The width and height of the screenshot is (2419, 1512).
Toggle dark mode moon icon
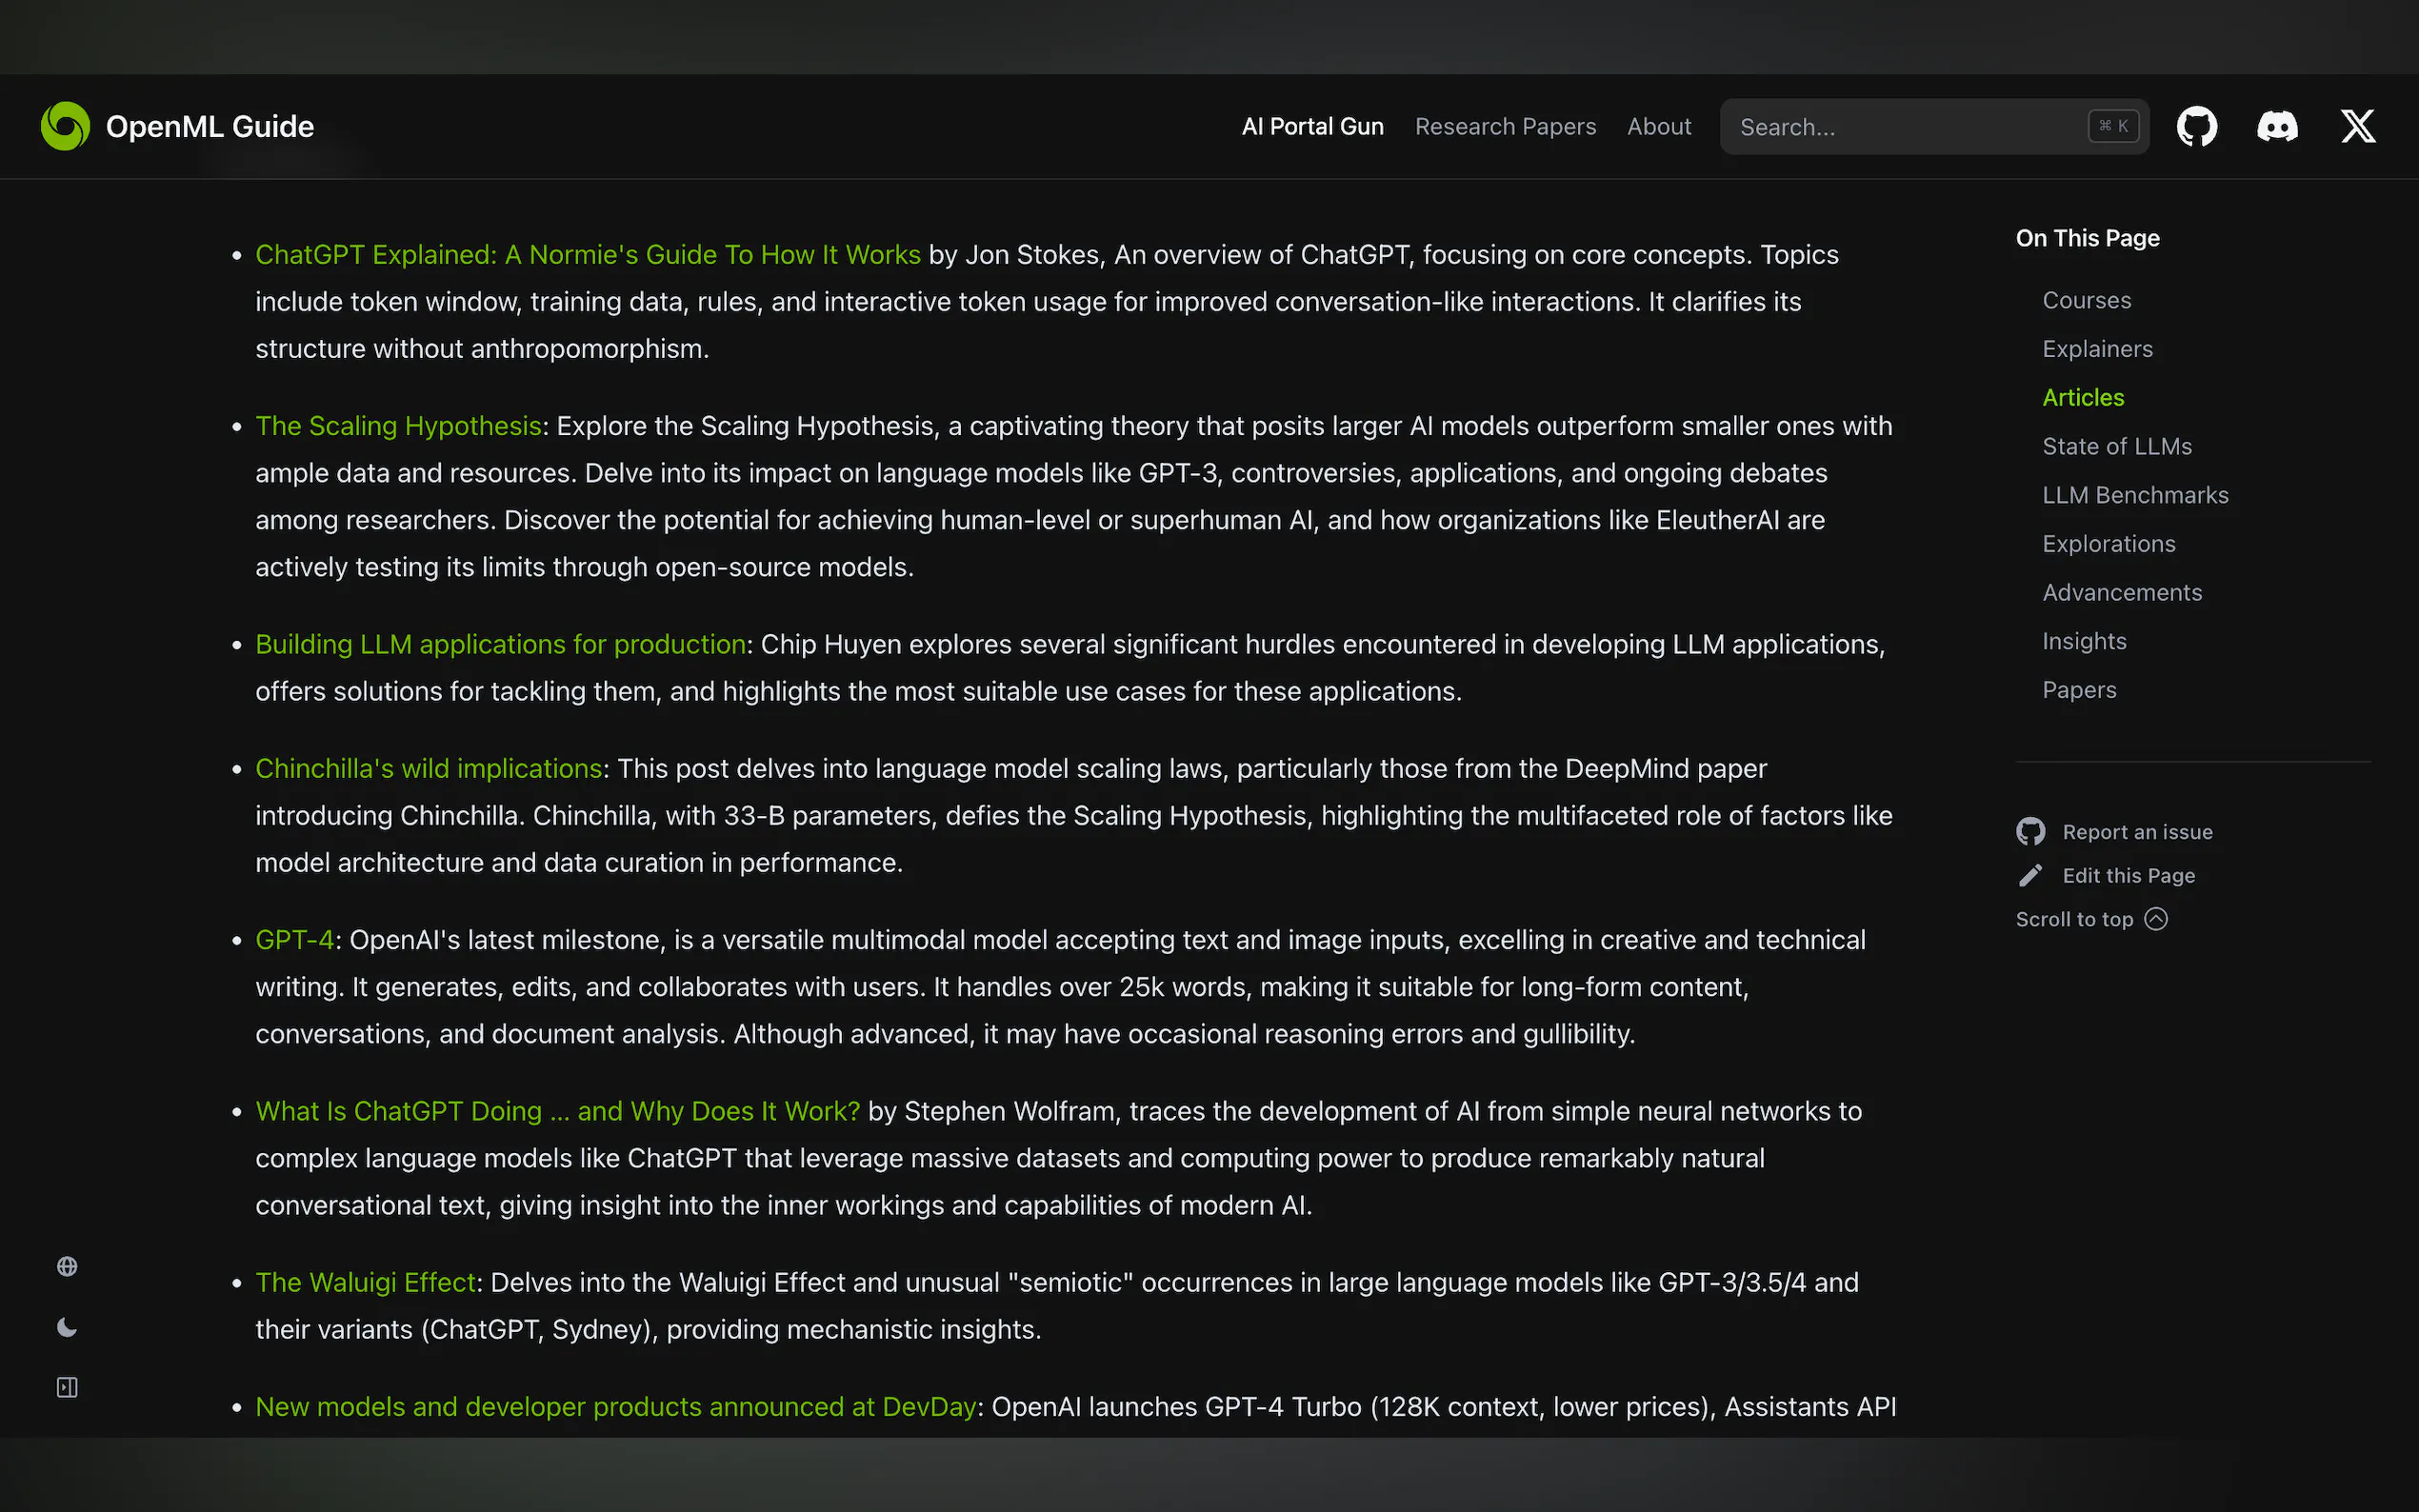point(67,1327)
